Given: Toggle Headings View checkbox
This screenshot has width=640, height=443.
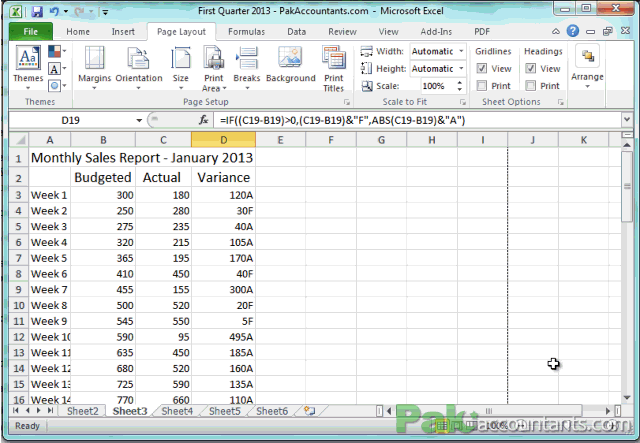Looking at the screenshot, I should [x=531, y=68].
